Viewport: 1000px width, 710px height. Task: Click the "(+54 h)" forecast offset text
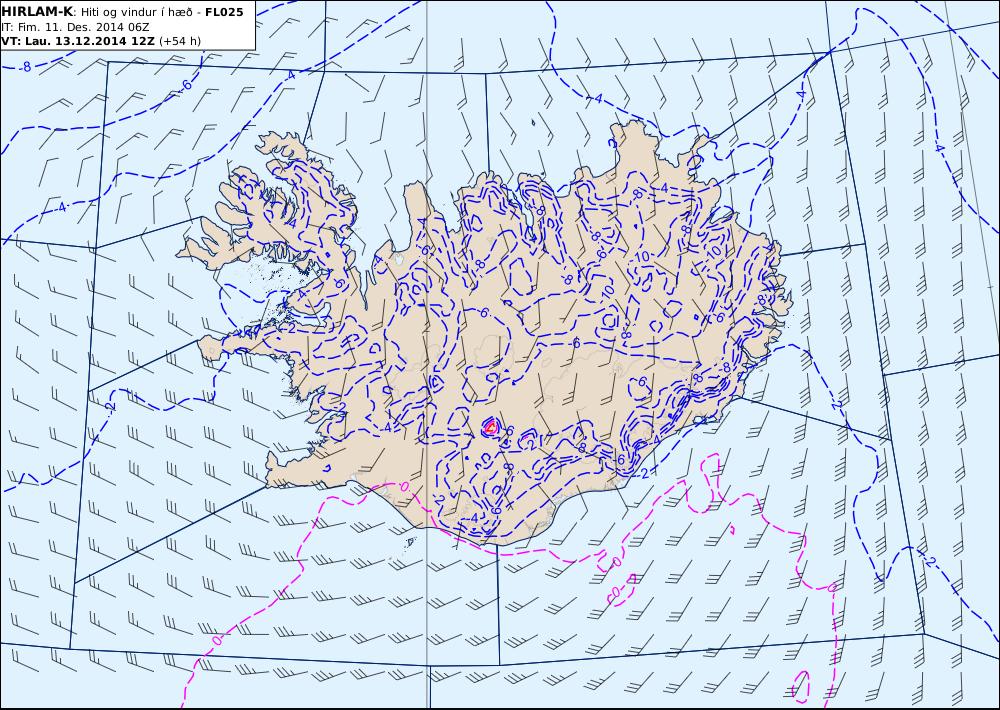click(180, 41)
